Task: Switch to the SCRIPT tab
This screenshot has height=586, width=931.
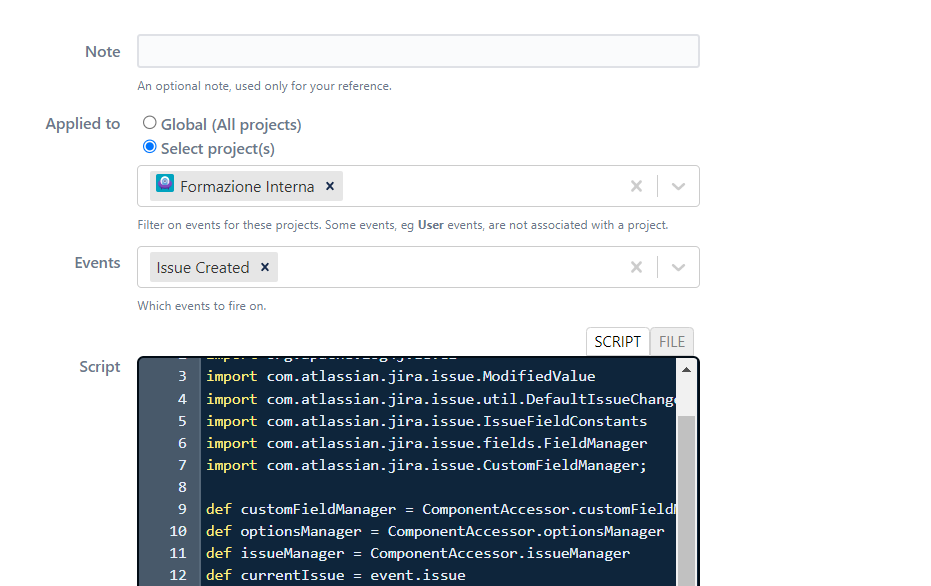Action: [x=618, y=341]
